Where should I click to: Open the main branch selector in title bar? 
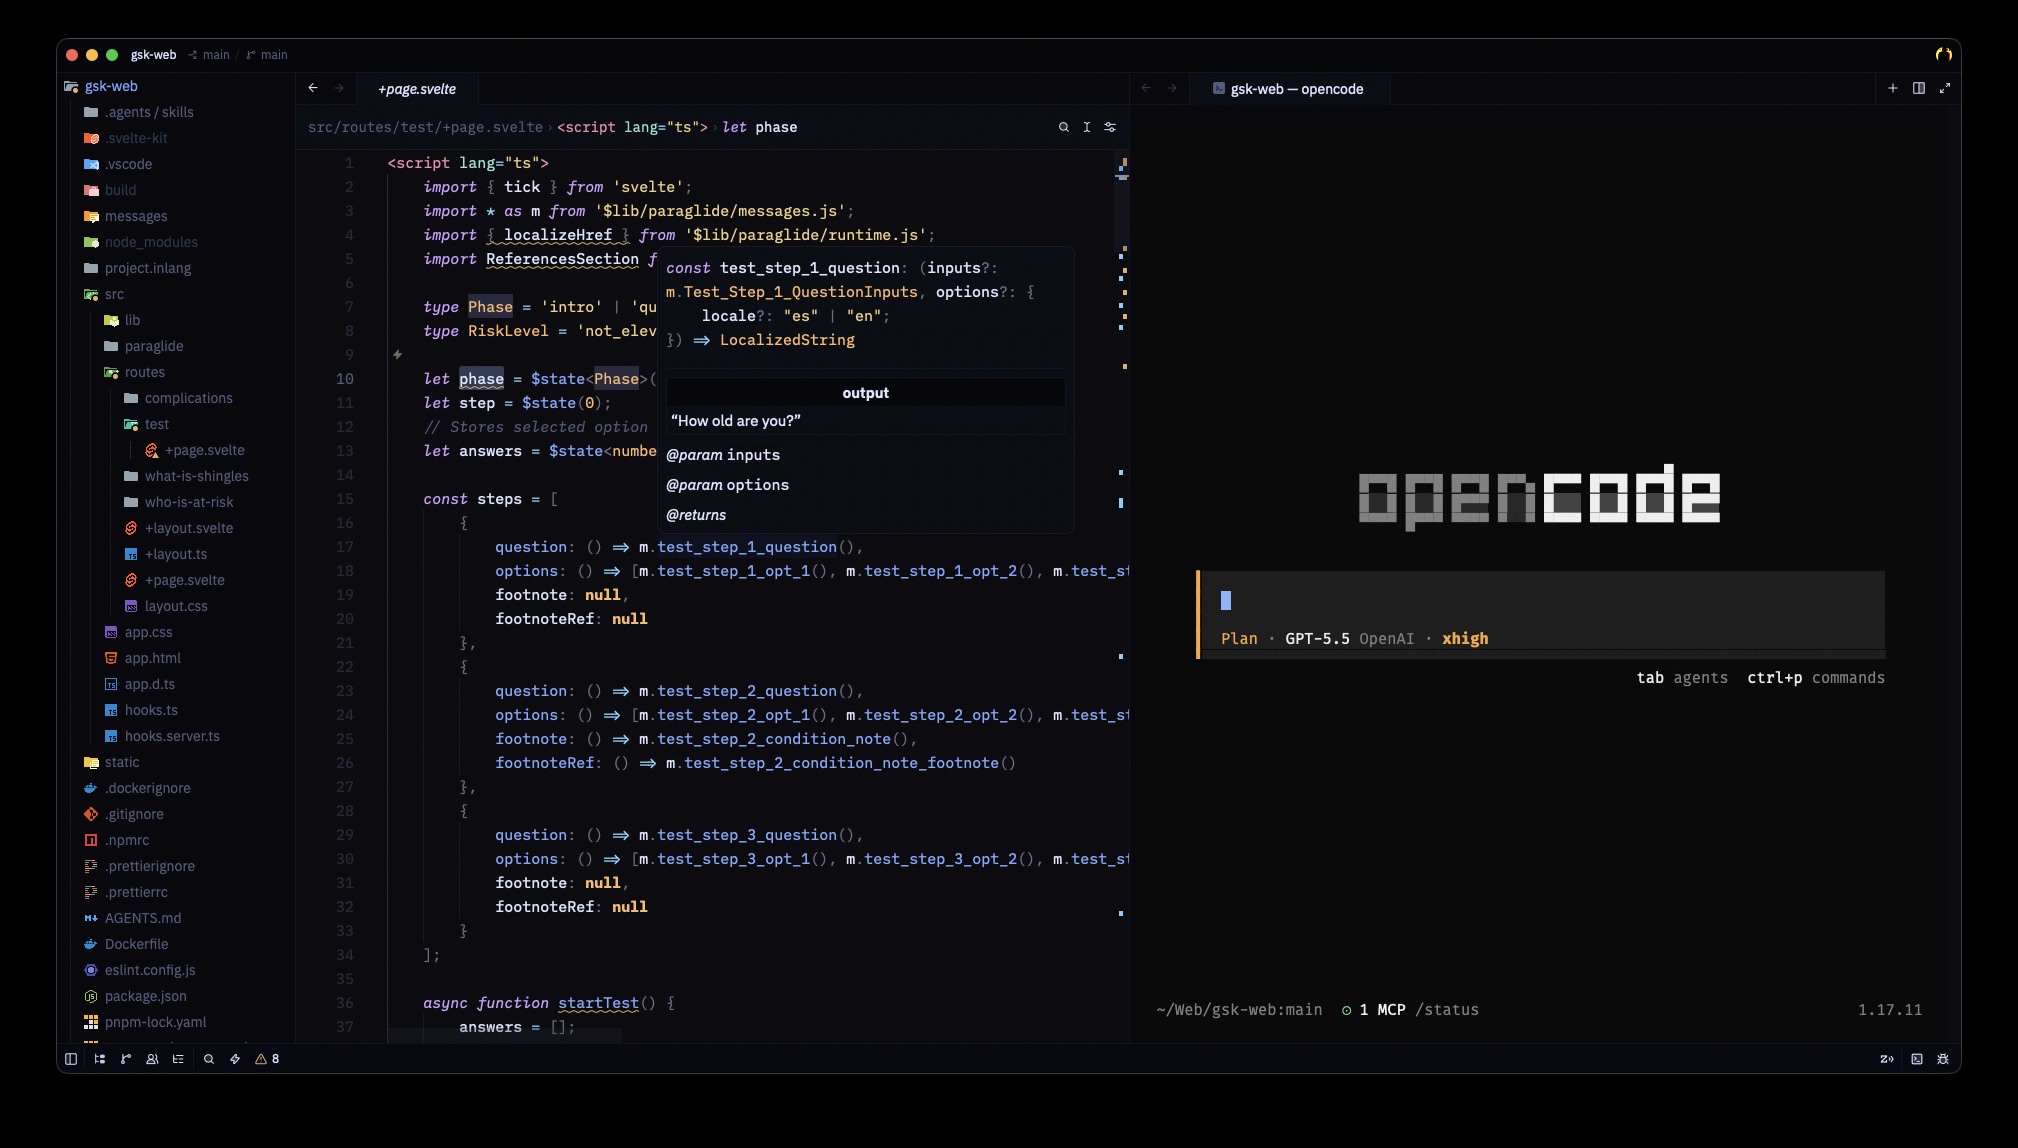click(267, 55)
